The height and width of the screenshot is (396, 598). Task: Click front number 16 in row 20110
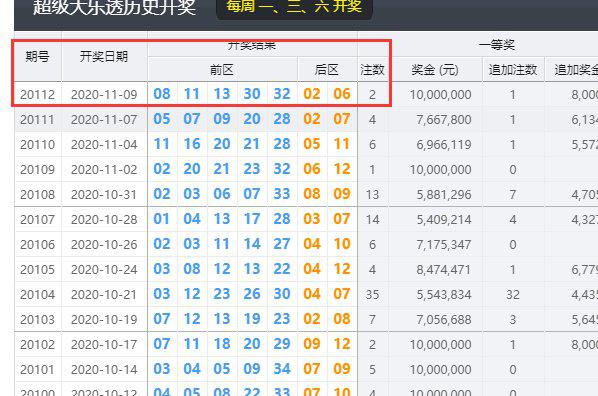192,144
